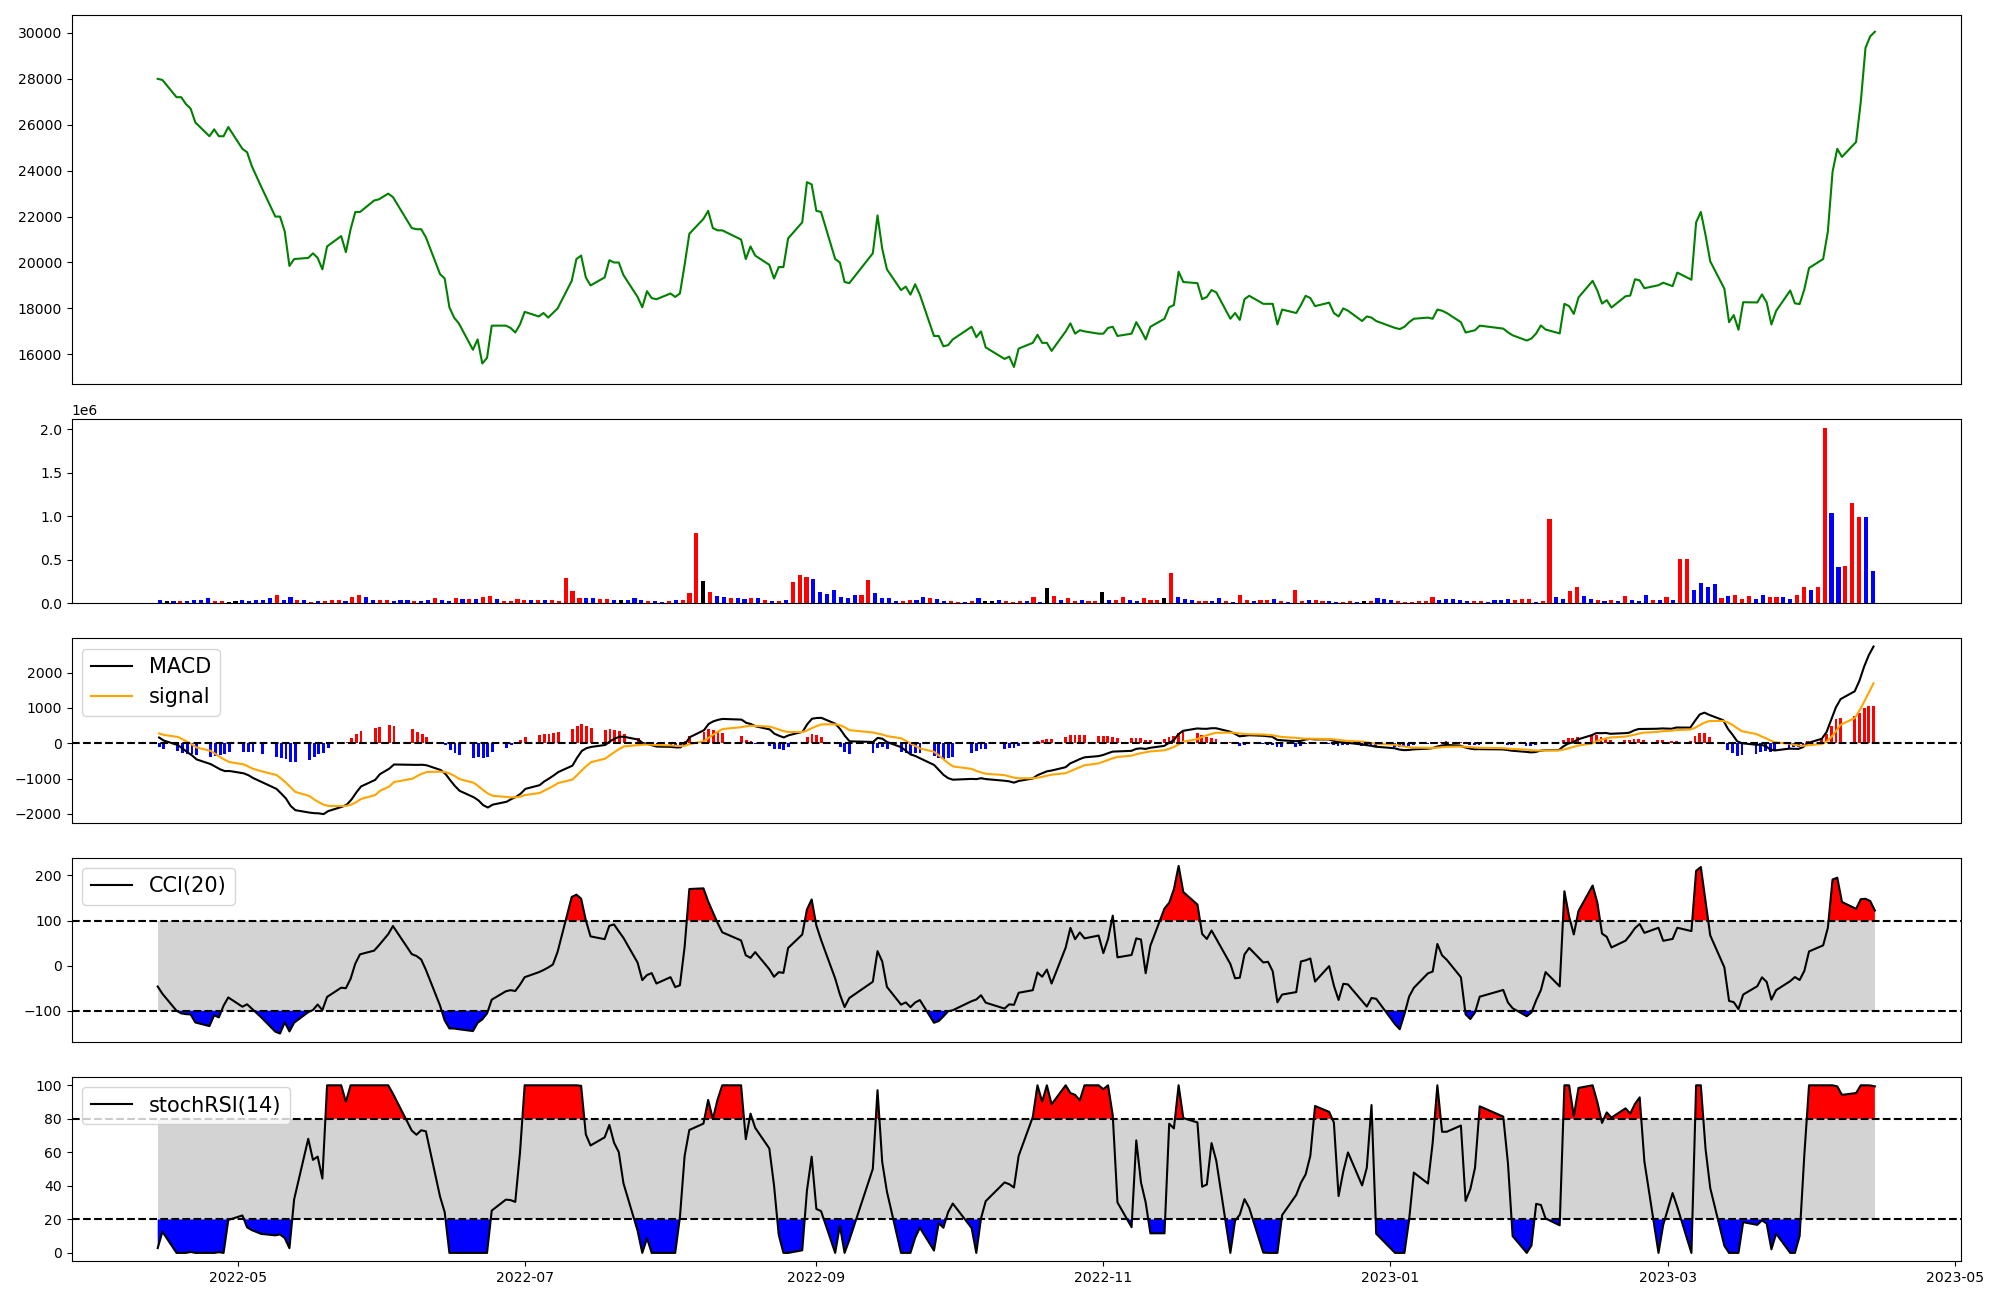2000x1300 pixels.
Task: Click the orange signal legend line
Action: pos(112,696)
